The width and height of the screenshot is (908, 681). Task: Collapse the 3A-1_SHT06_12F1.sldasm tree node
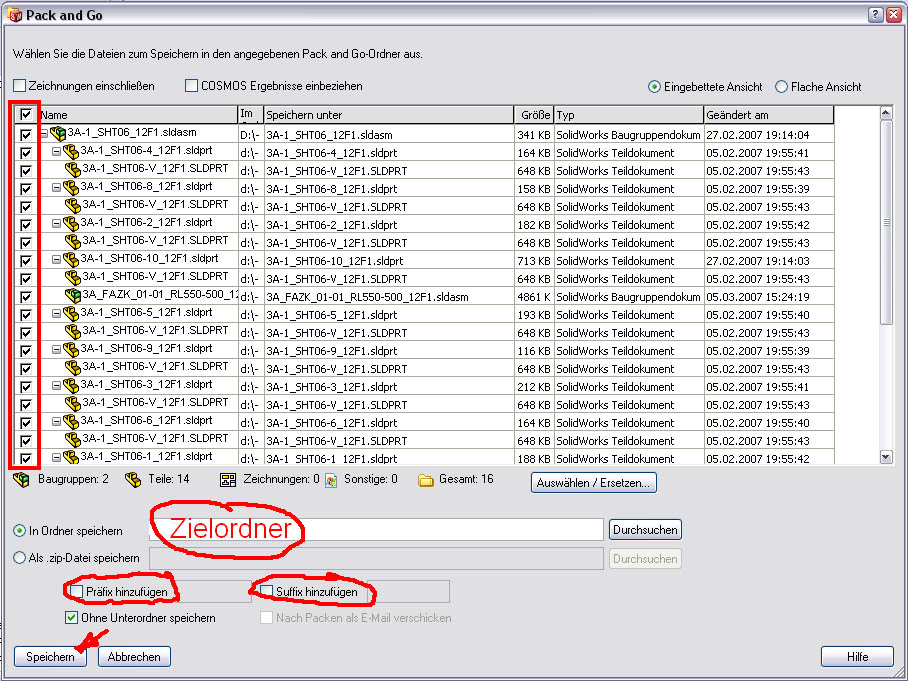coord(44,134)
